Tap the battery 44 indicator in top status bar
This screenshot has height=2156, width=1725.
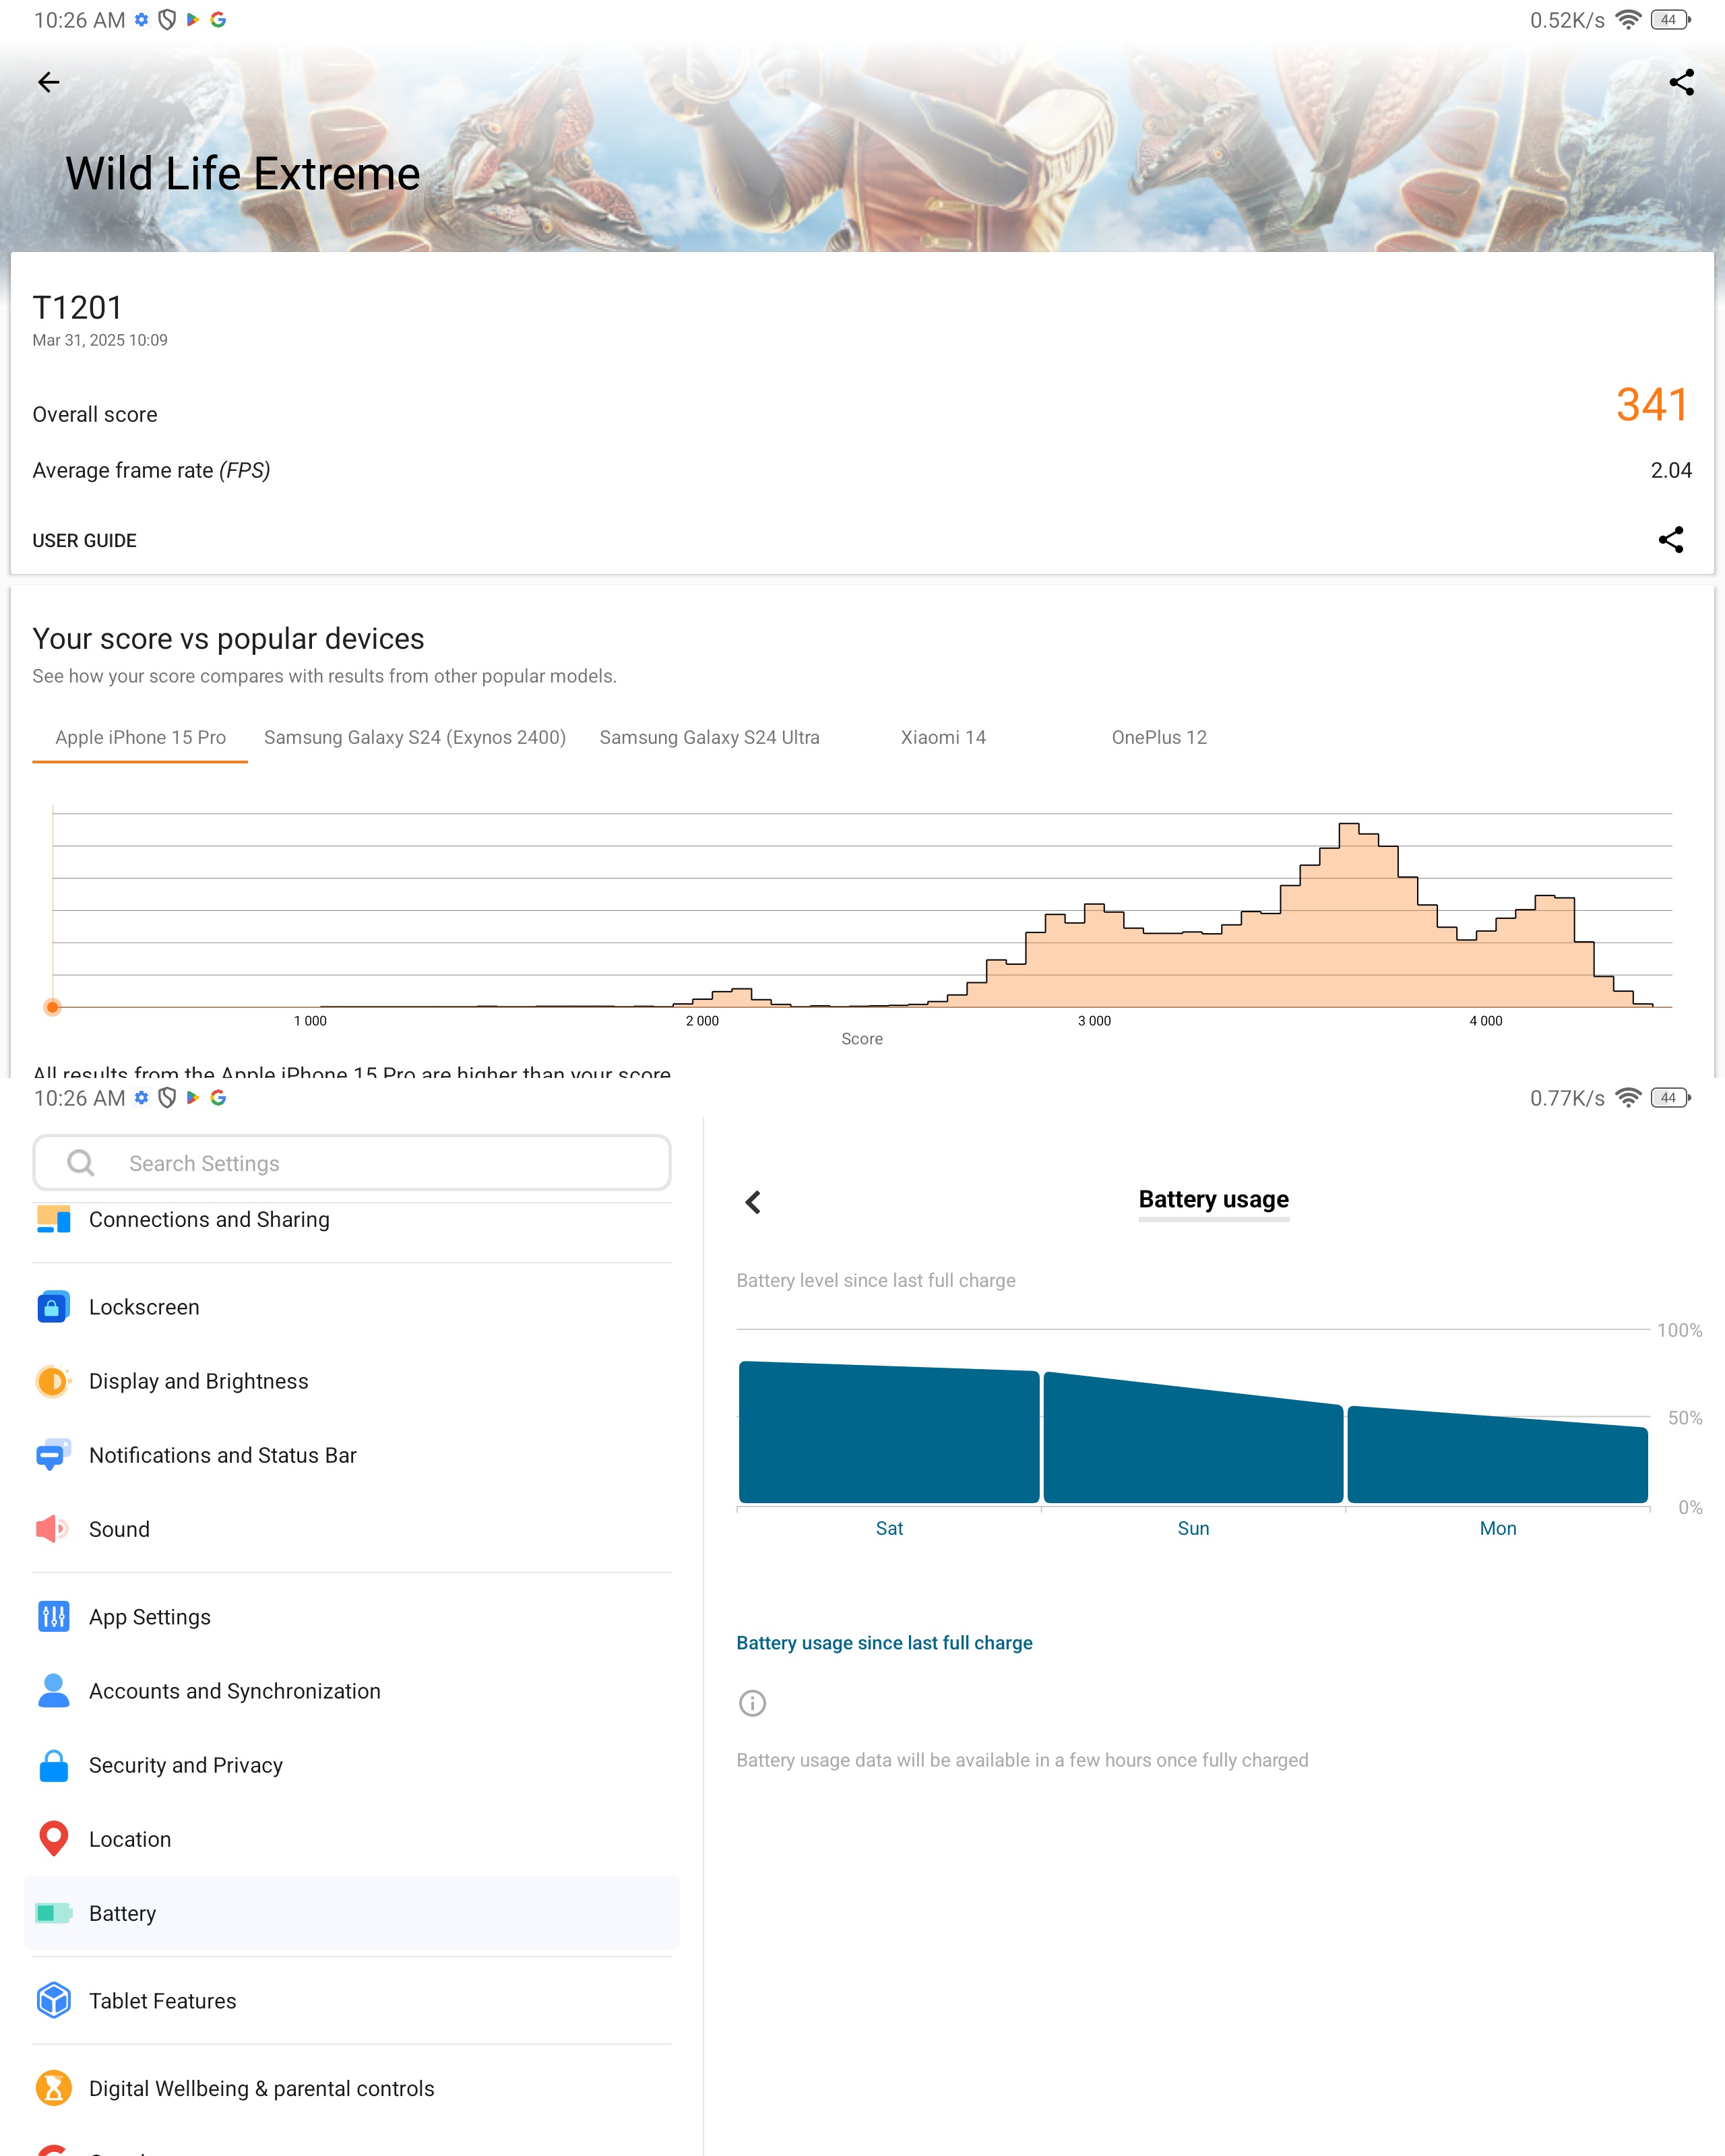(x=1670, y=20)
